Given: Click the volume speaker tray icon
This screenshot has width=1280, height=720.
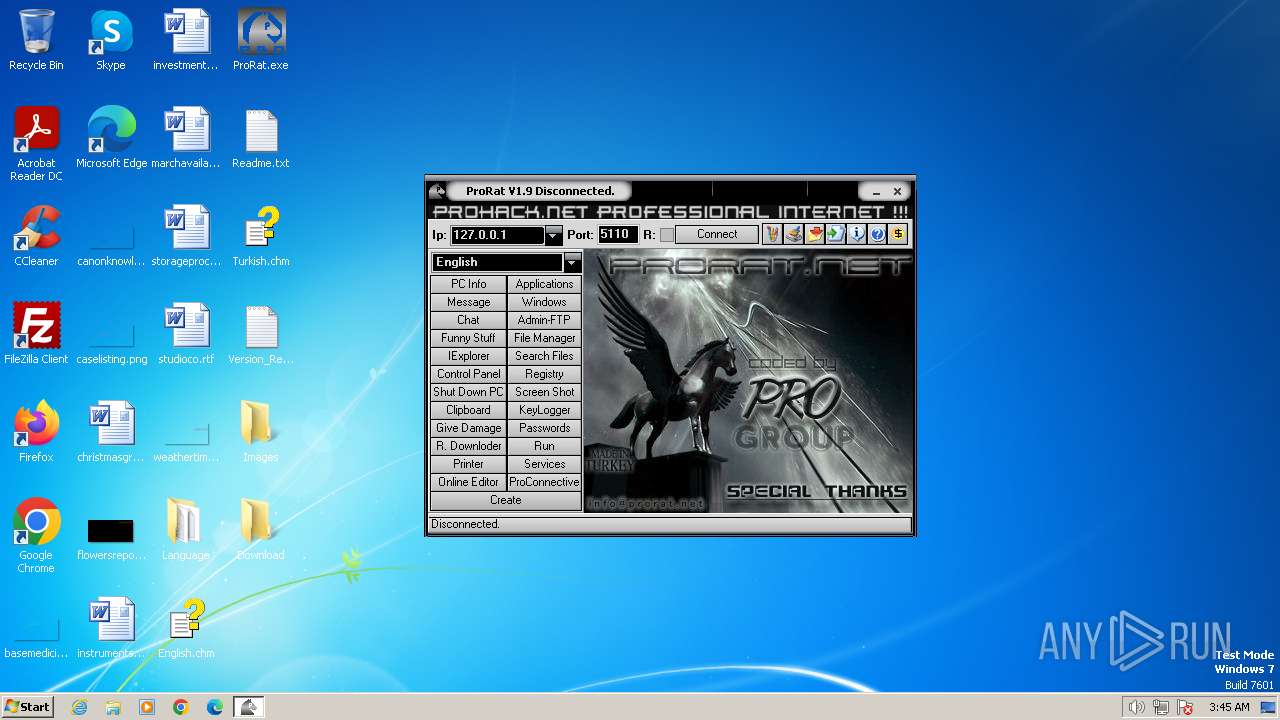Looking at the screenshot, I should (x=1136, y=707).
